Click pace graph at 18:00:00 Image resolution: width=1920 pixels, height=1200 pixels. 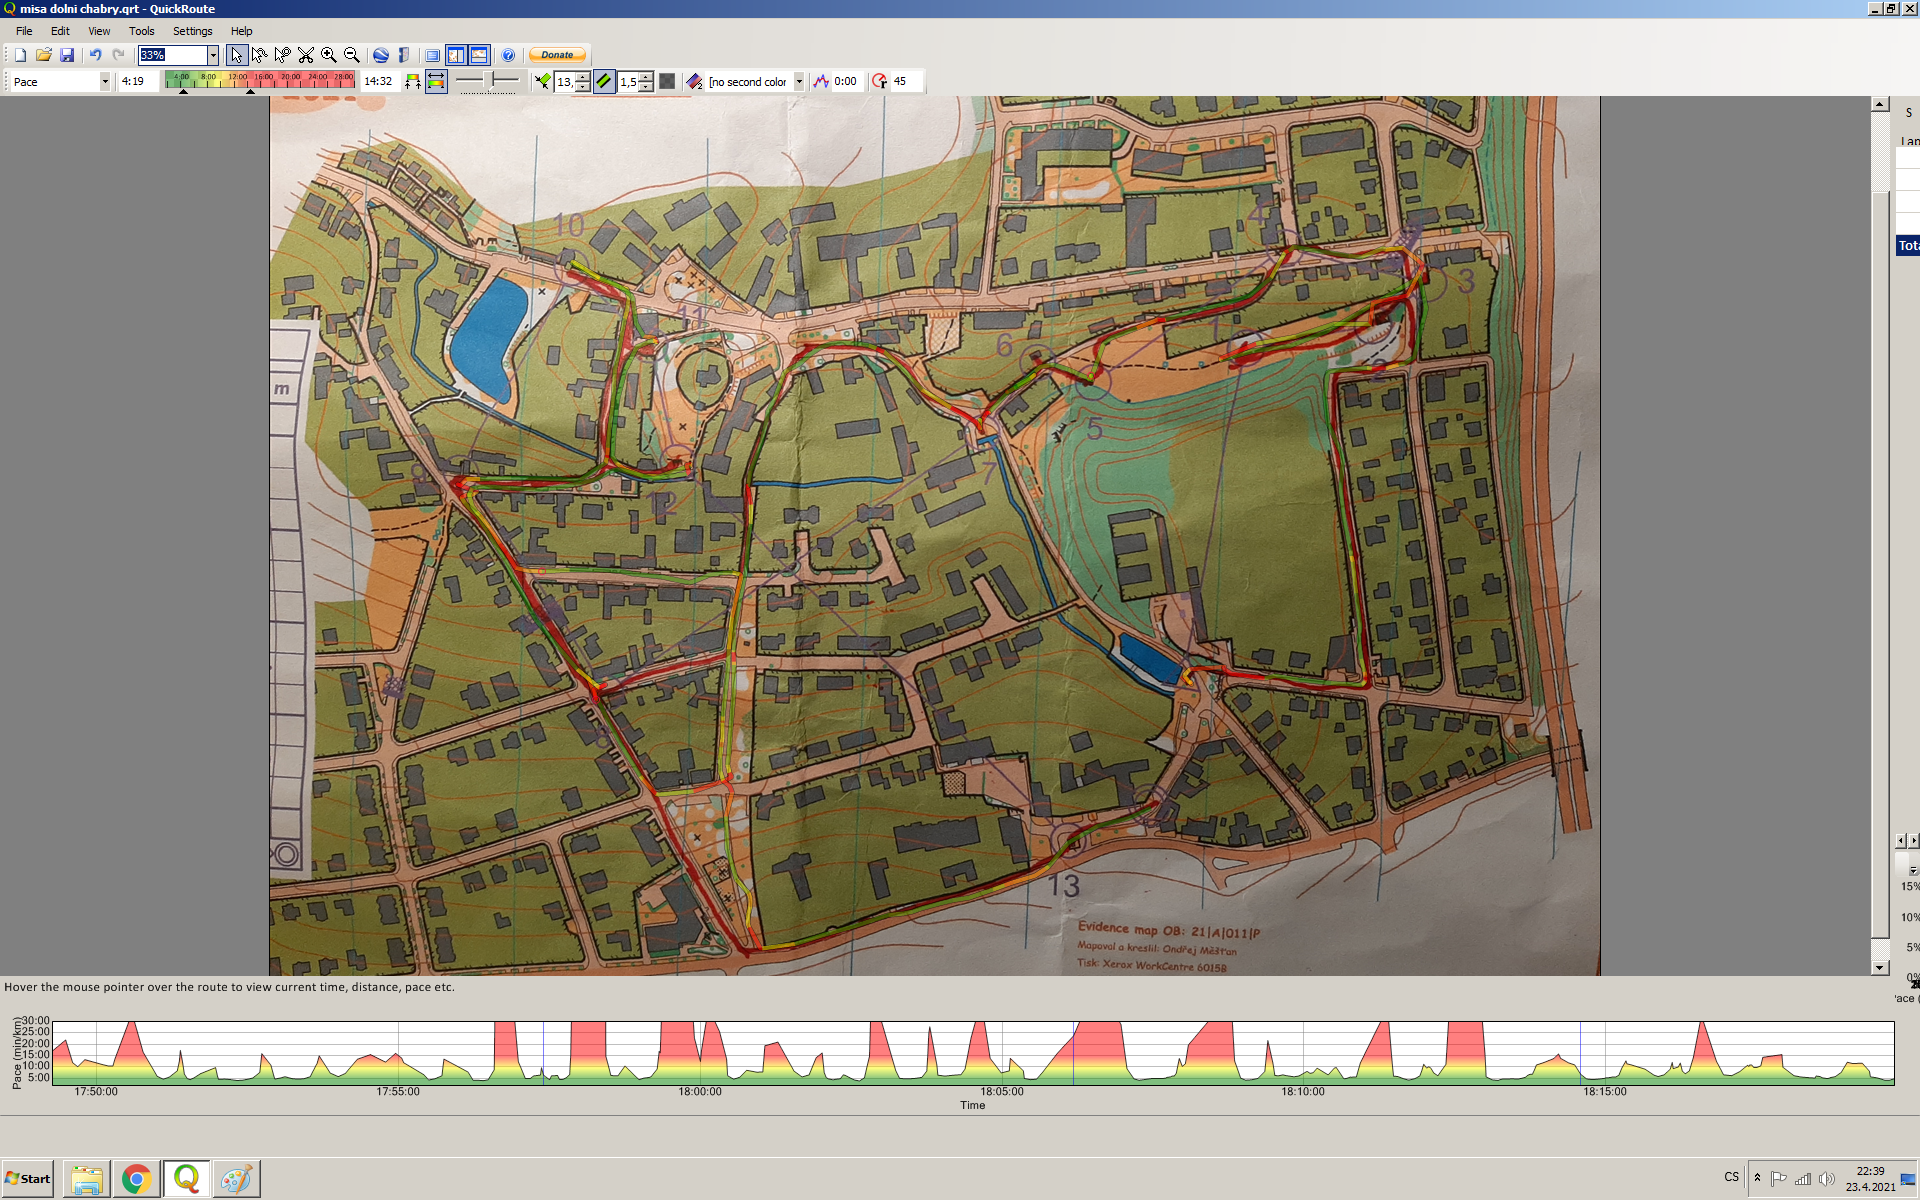(x=700, y=1052)
